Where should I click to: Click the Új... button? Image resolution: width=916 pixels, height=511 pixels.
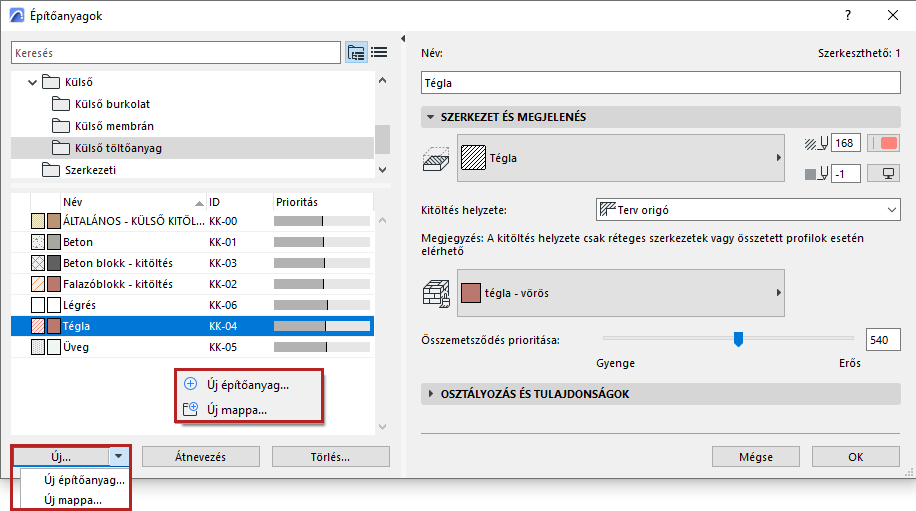(x=61, y=457)
